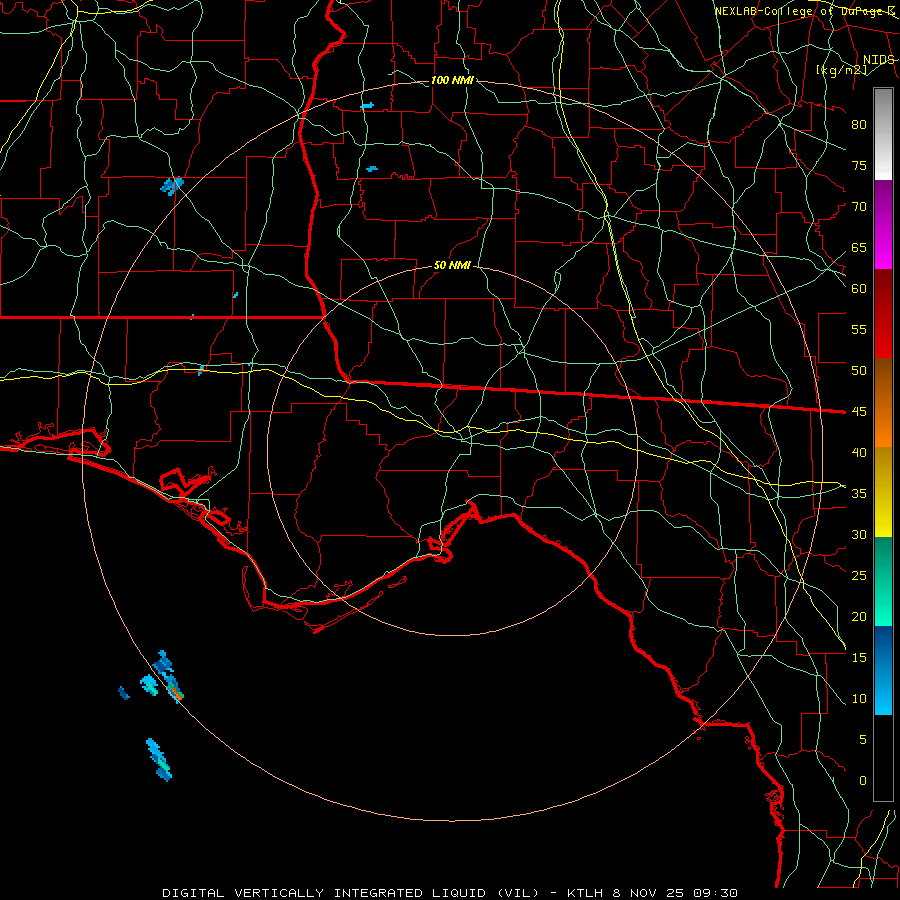
Task: Click scale value 5
Action: tap(863, 740)
